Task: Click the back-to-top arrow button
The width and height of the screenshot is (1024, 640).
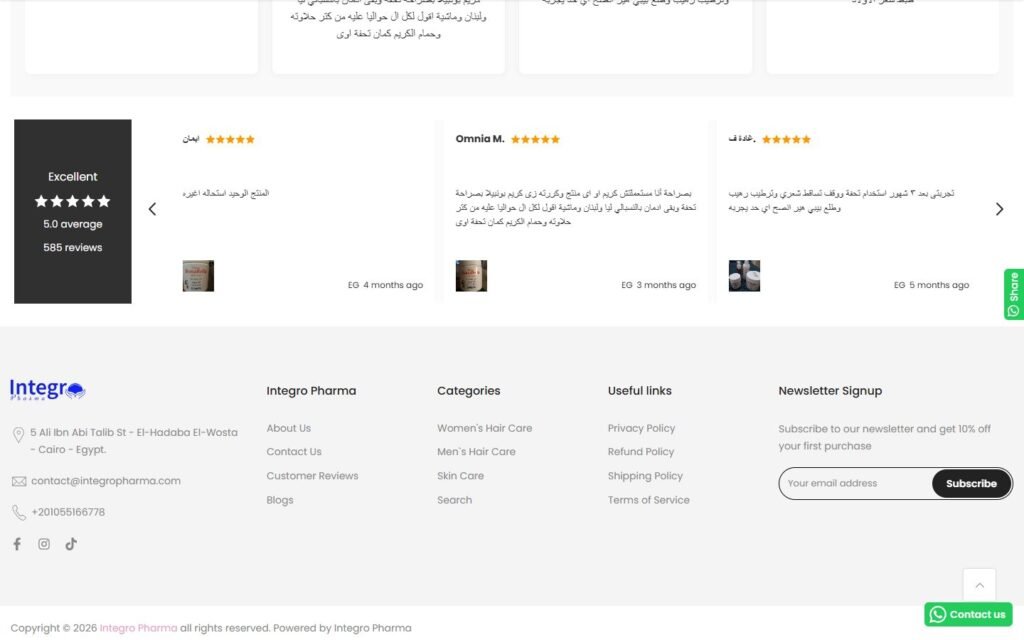Action: pyautogui.click(x=979, y=585)
